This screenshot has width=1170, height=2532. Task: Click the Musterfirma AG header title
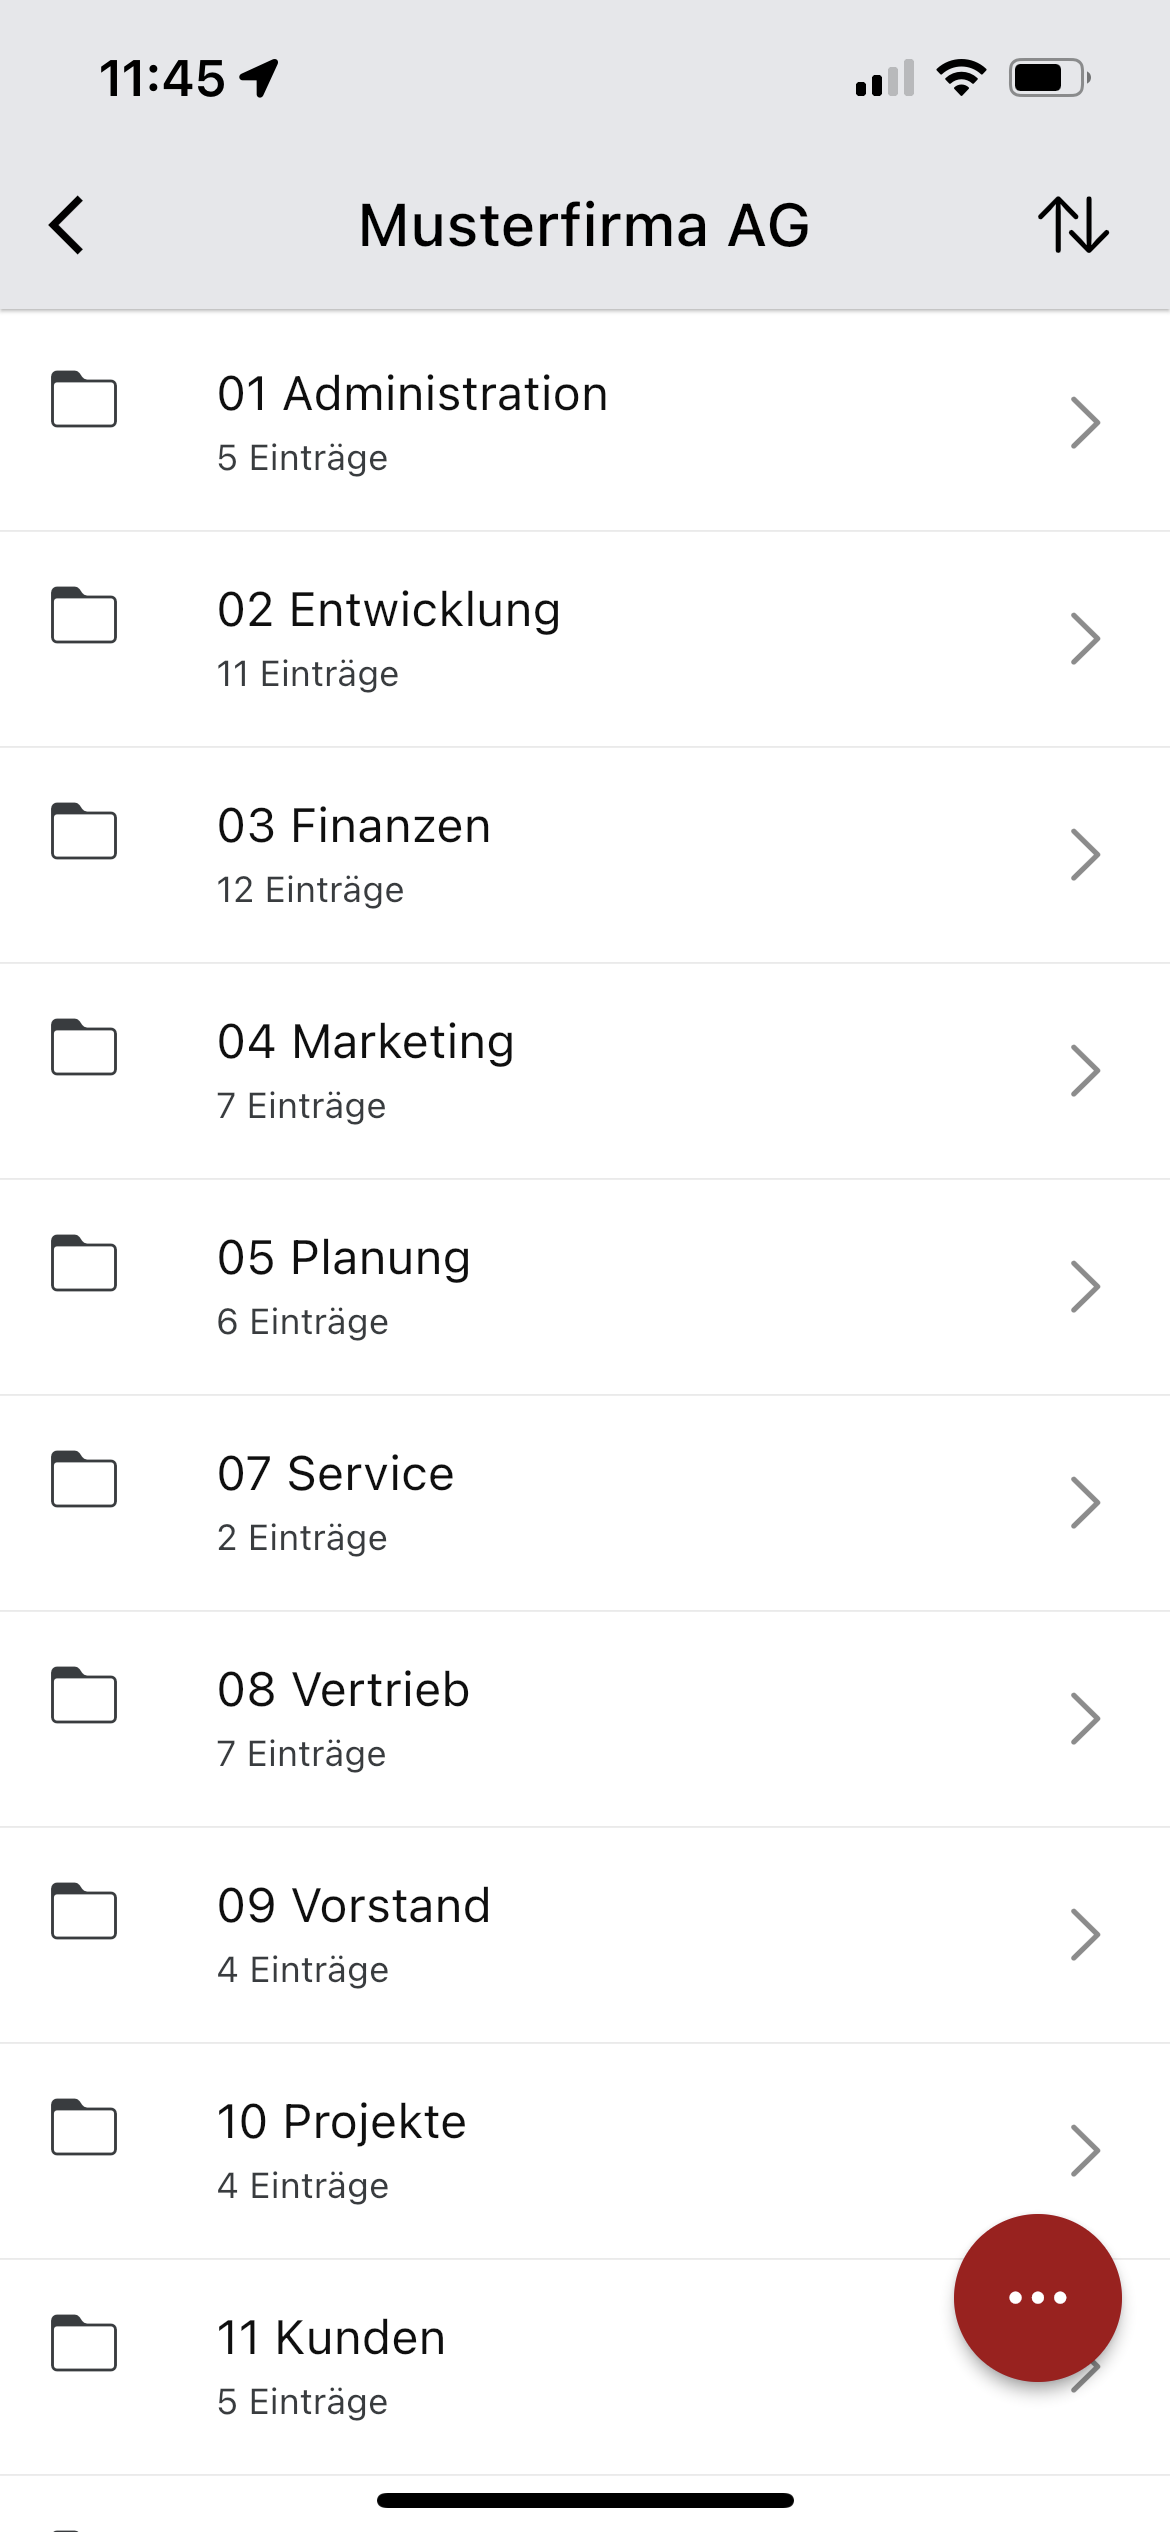[x=584, y=225]
